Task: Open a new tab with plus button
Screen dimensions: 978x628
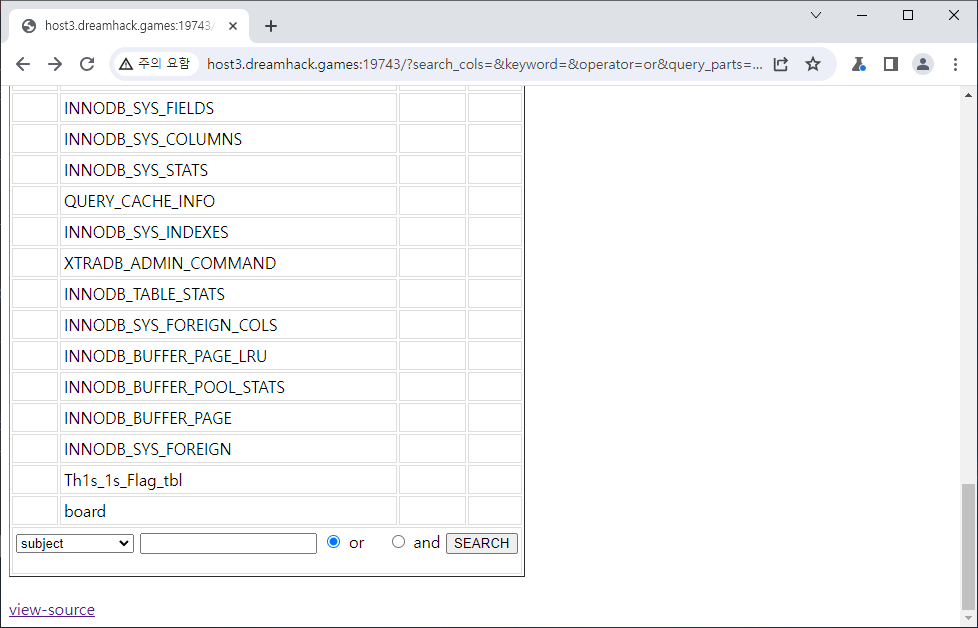Action: 271,26
